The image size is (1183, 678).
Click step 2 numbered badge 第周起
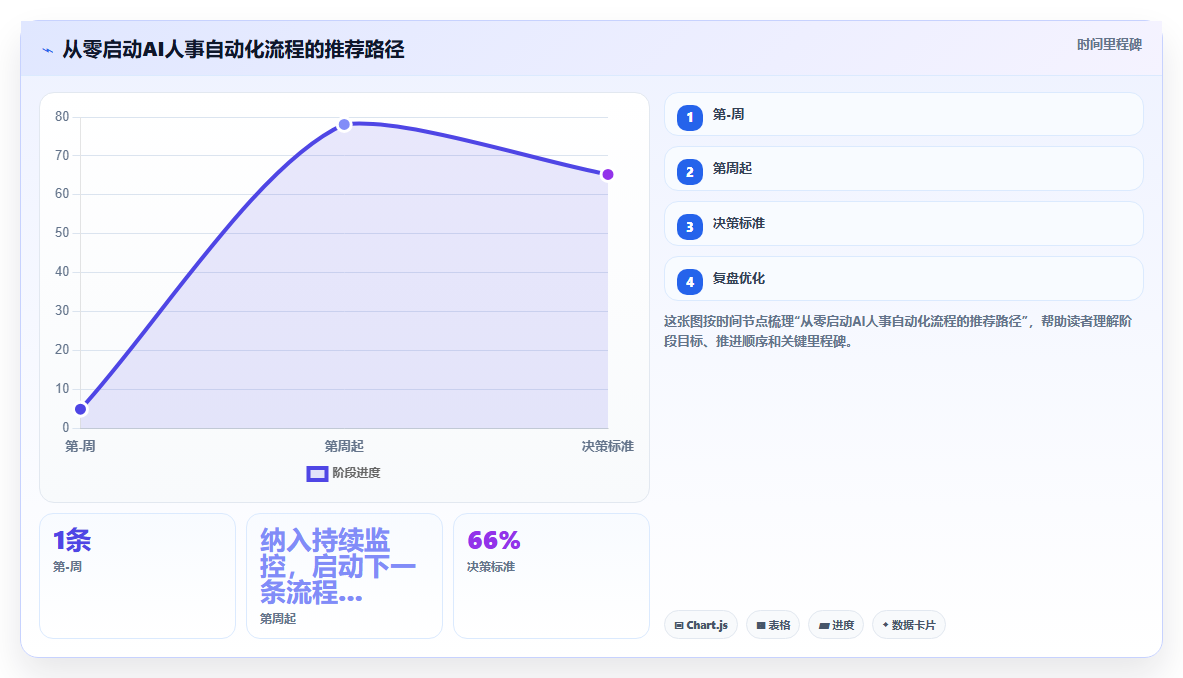690,172
